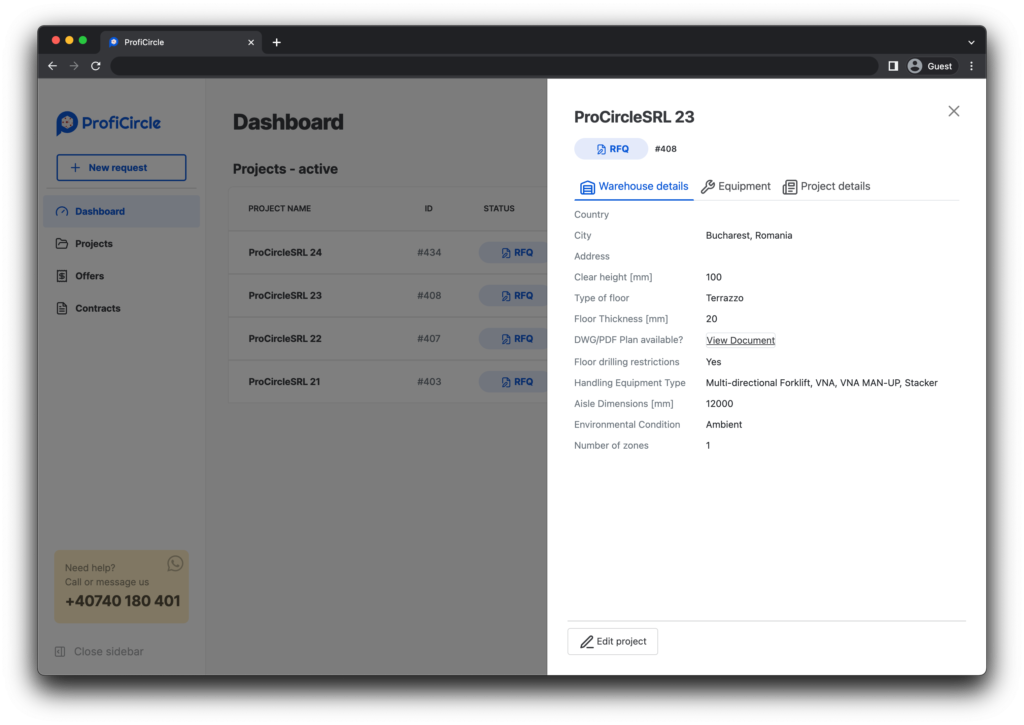Select the ProCircleSRL 21 project row
Screen dimensions: 1024x725
(388, 382)
